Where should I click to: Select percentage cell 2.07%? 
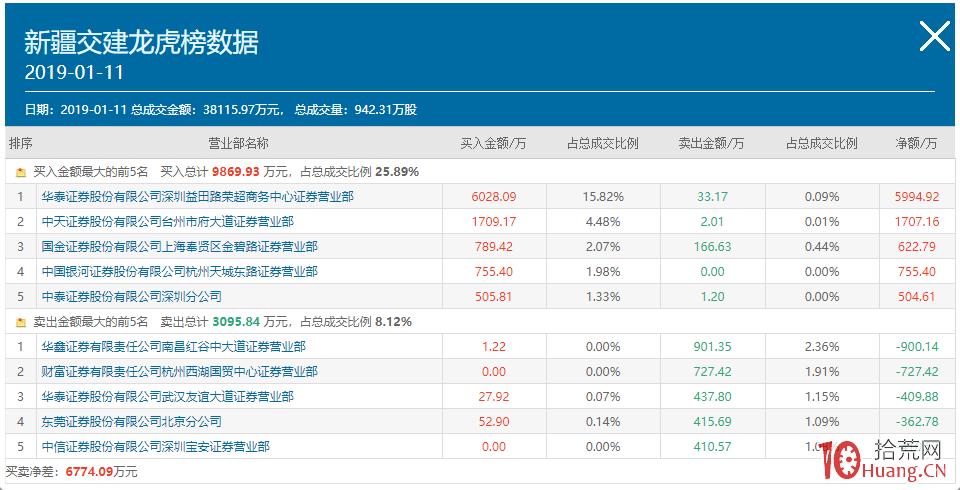click(603, 247)
